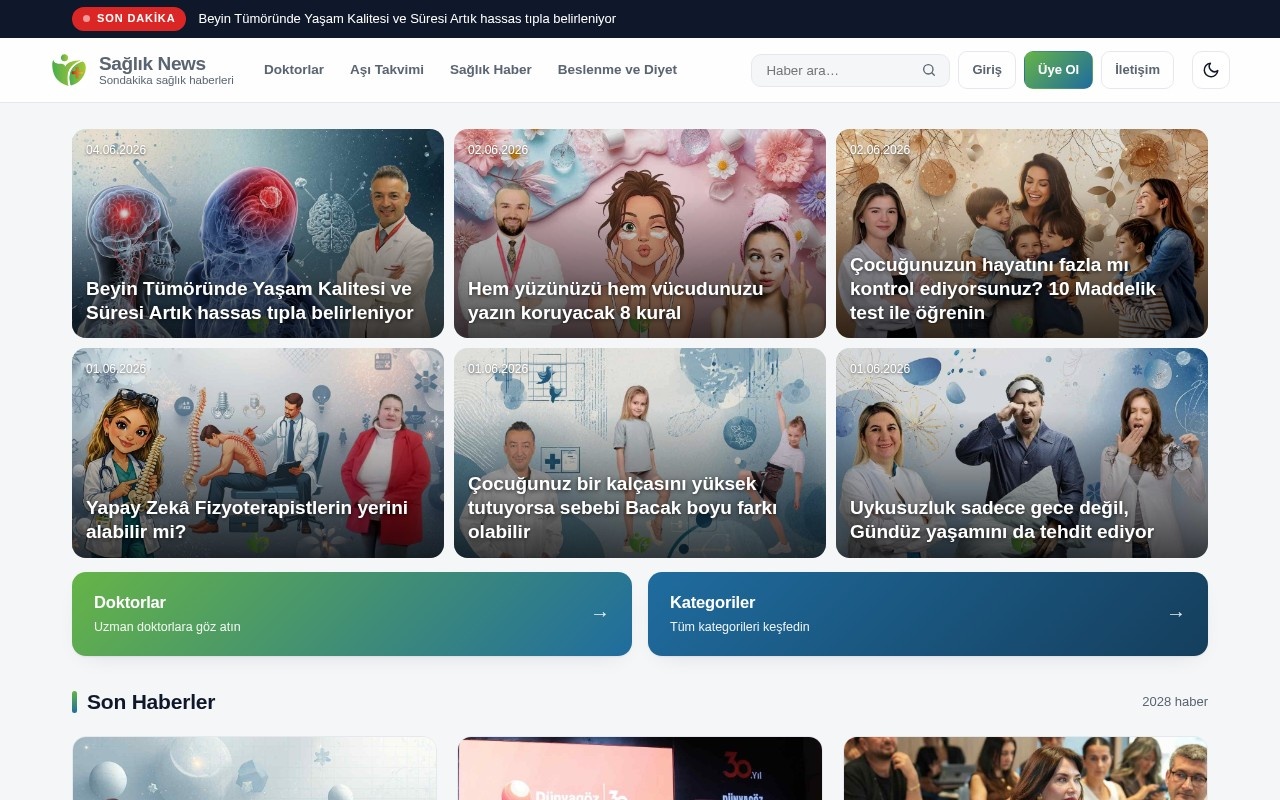
Task: Click the search magnifier icon
Action: click(x=929, y=70)
